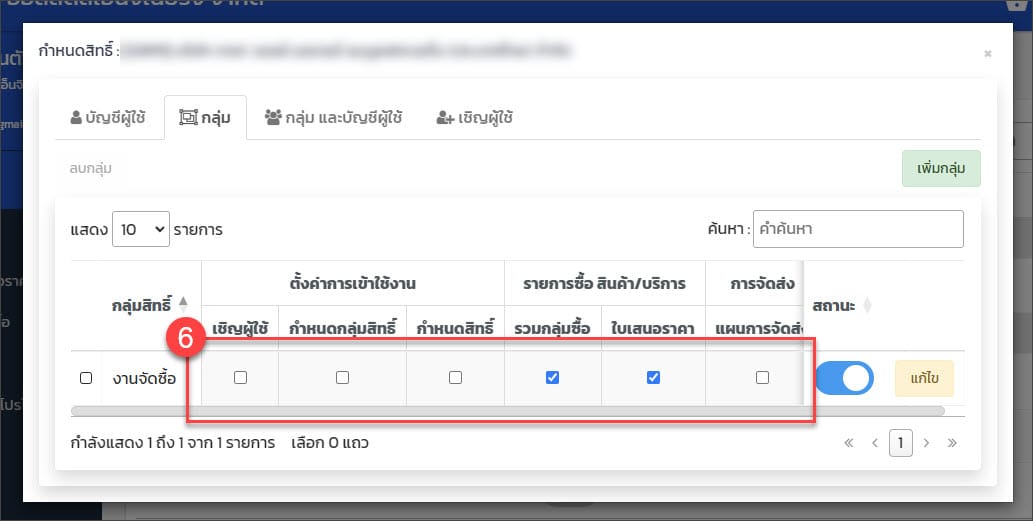Sort by the สถานะ column icon
Screen dimensions: 1033x521
pyautogui.click(x=867, y=305)
